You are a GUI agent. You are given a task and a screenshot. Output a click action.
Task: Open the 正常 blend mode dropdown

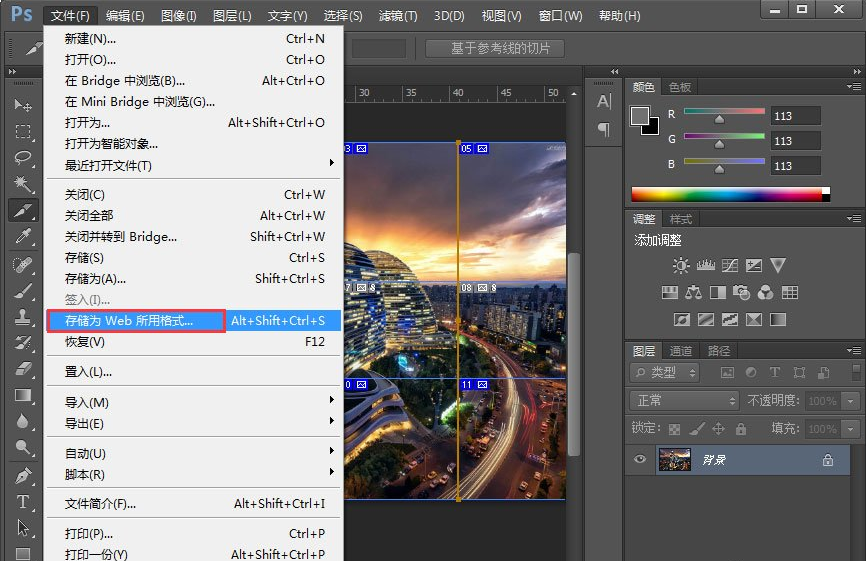(686, 400)
